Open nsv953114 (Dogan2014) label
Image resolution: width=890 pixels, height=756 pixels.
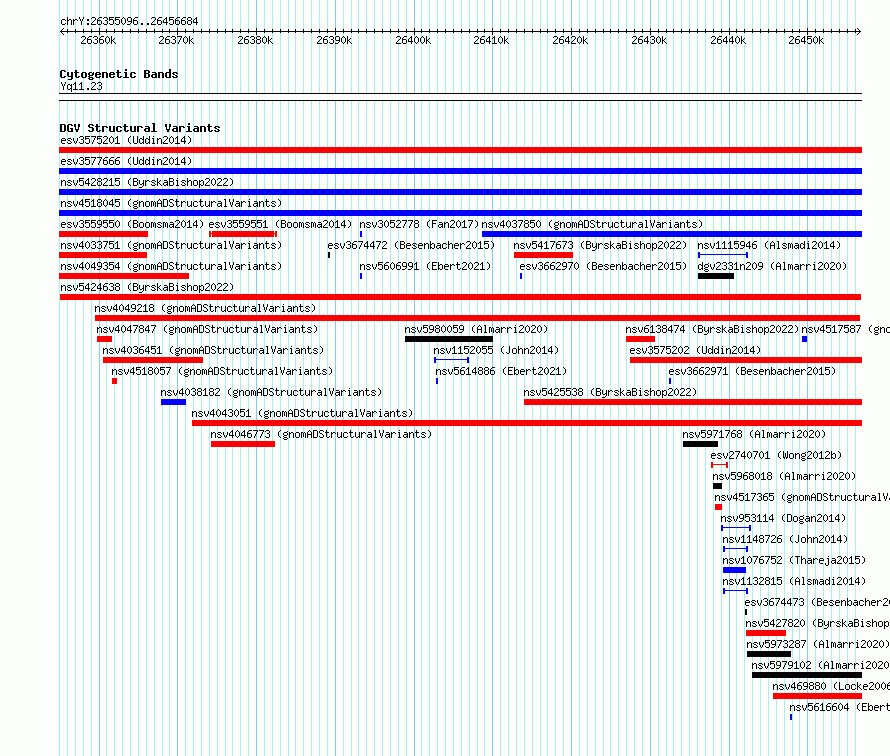pyautogui.click(x=783, y=518)
